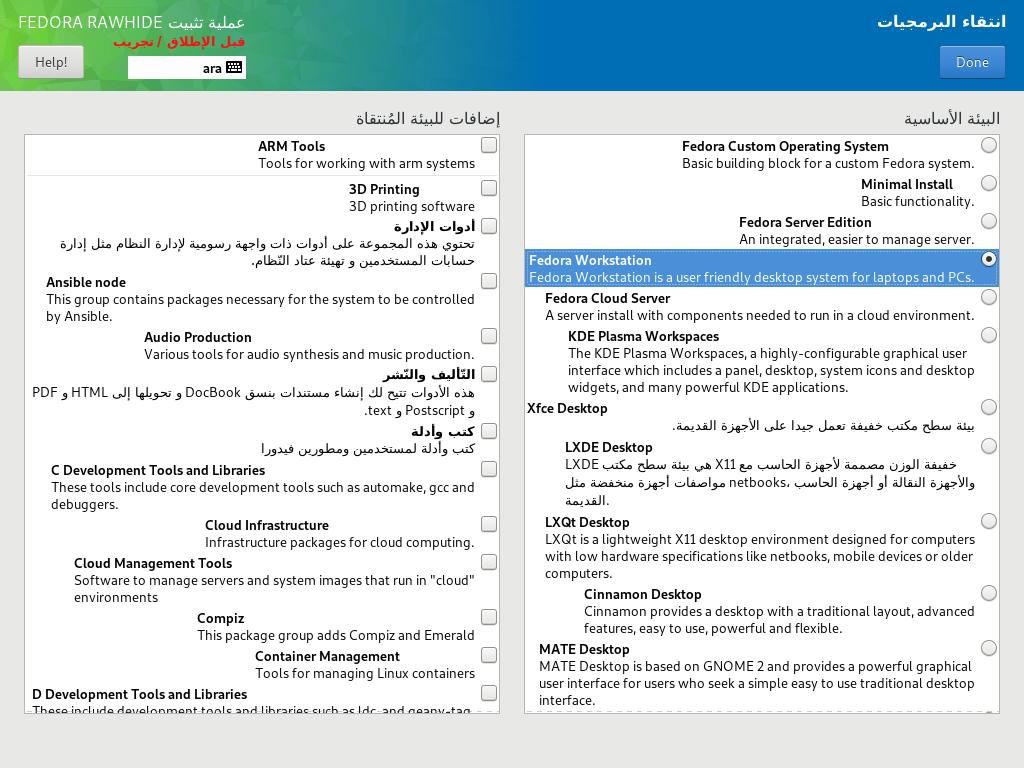The image size is (1024, 768).
Task: Choose the Minimal Install radio button
Action: (x=989, y=183)
